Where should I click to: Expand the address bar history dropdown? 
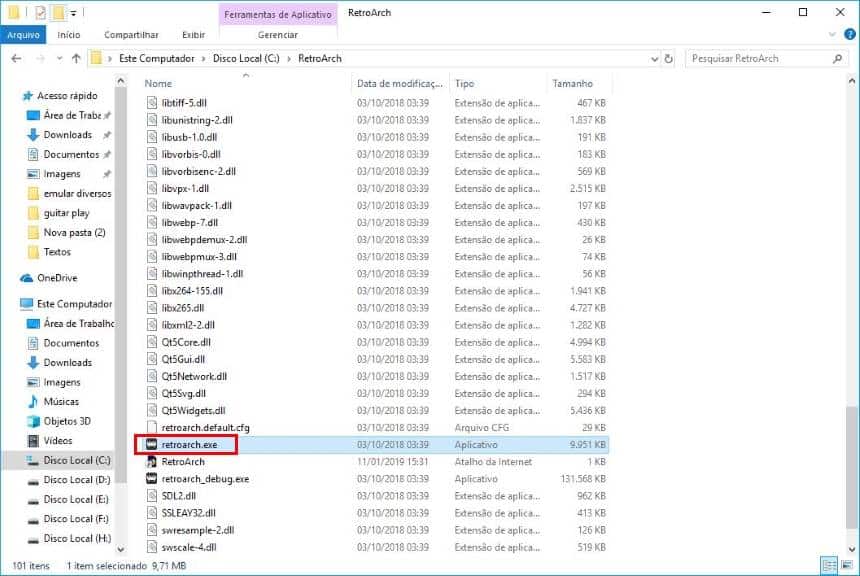pos(654,59)
